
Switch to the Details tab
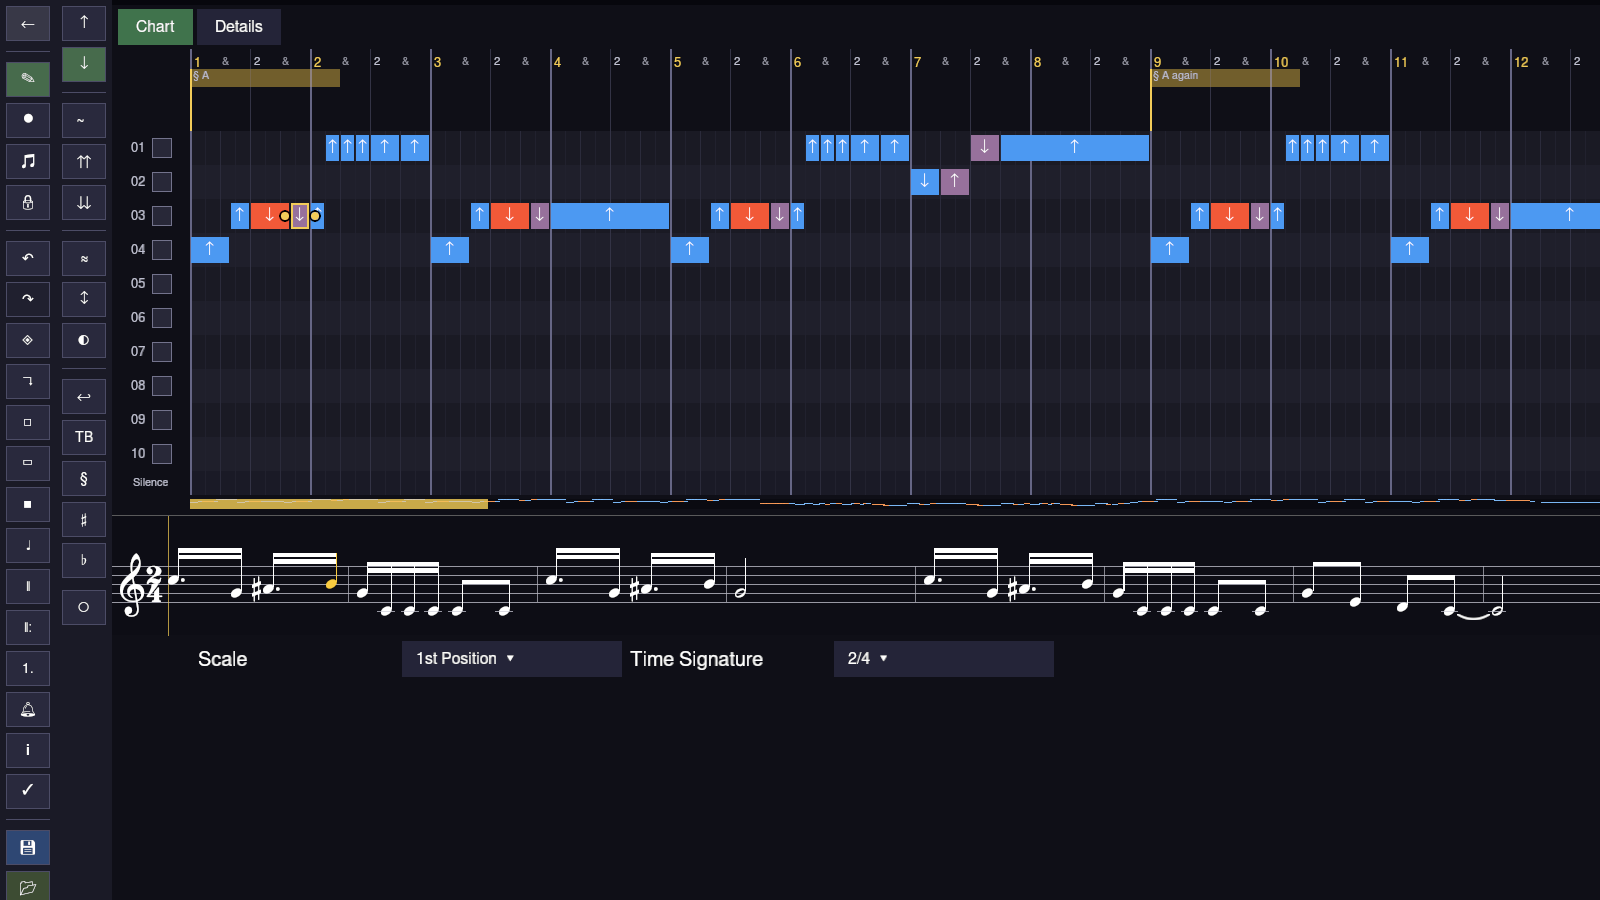point(238,27)
